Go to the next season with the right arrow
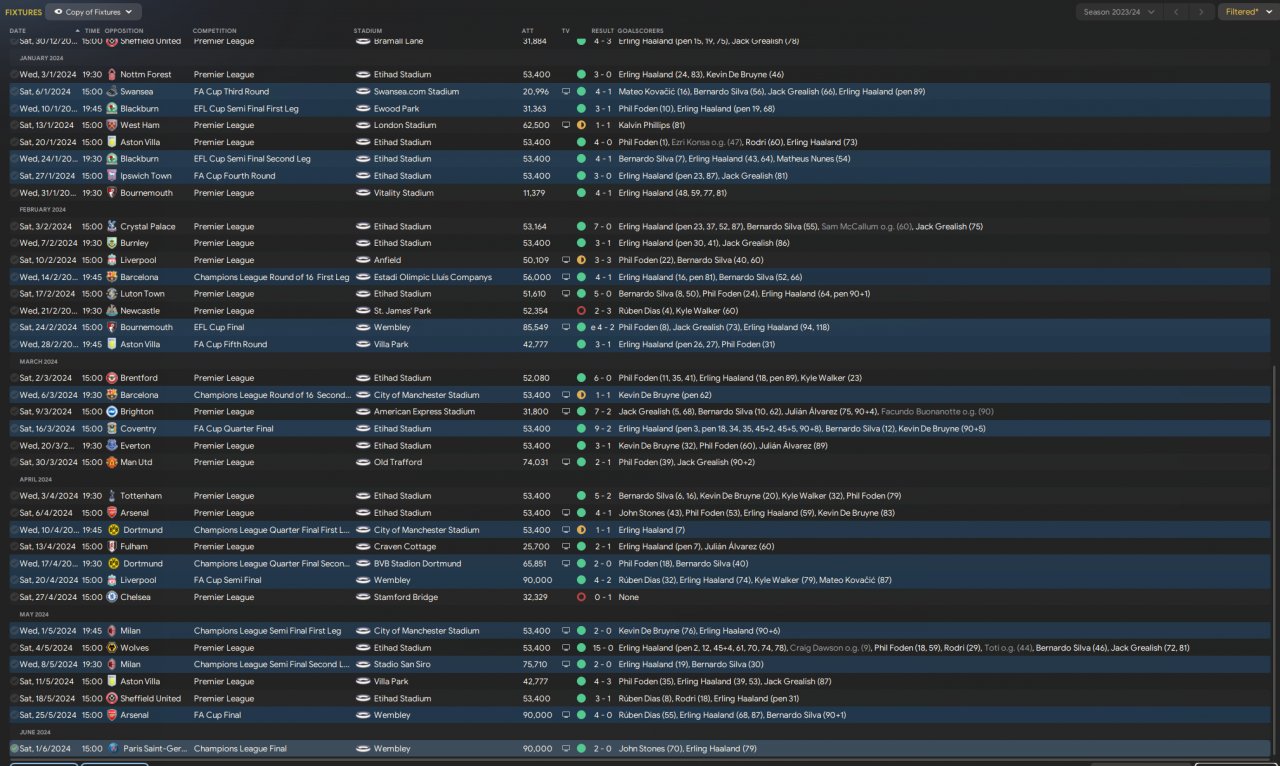The width and height of the screenshot is (1280, 766). [x=1202, y=12]
